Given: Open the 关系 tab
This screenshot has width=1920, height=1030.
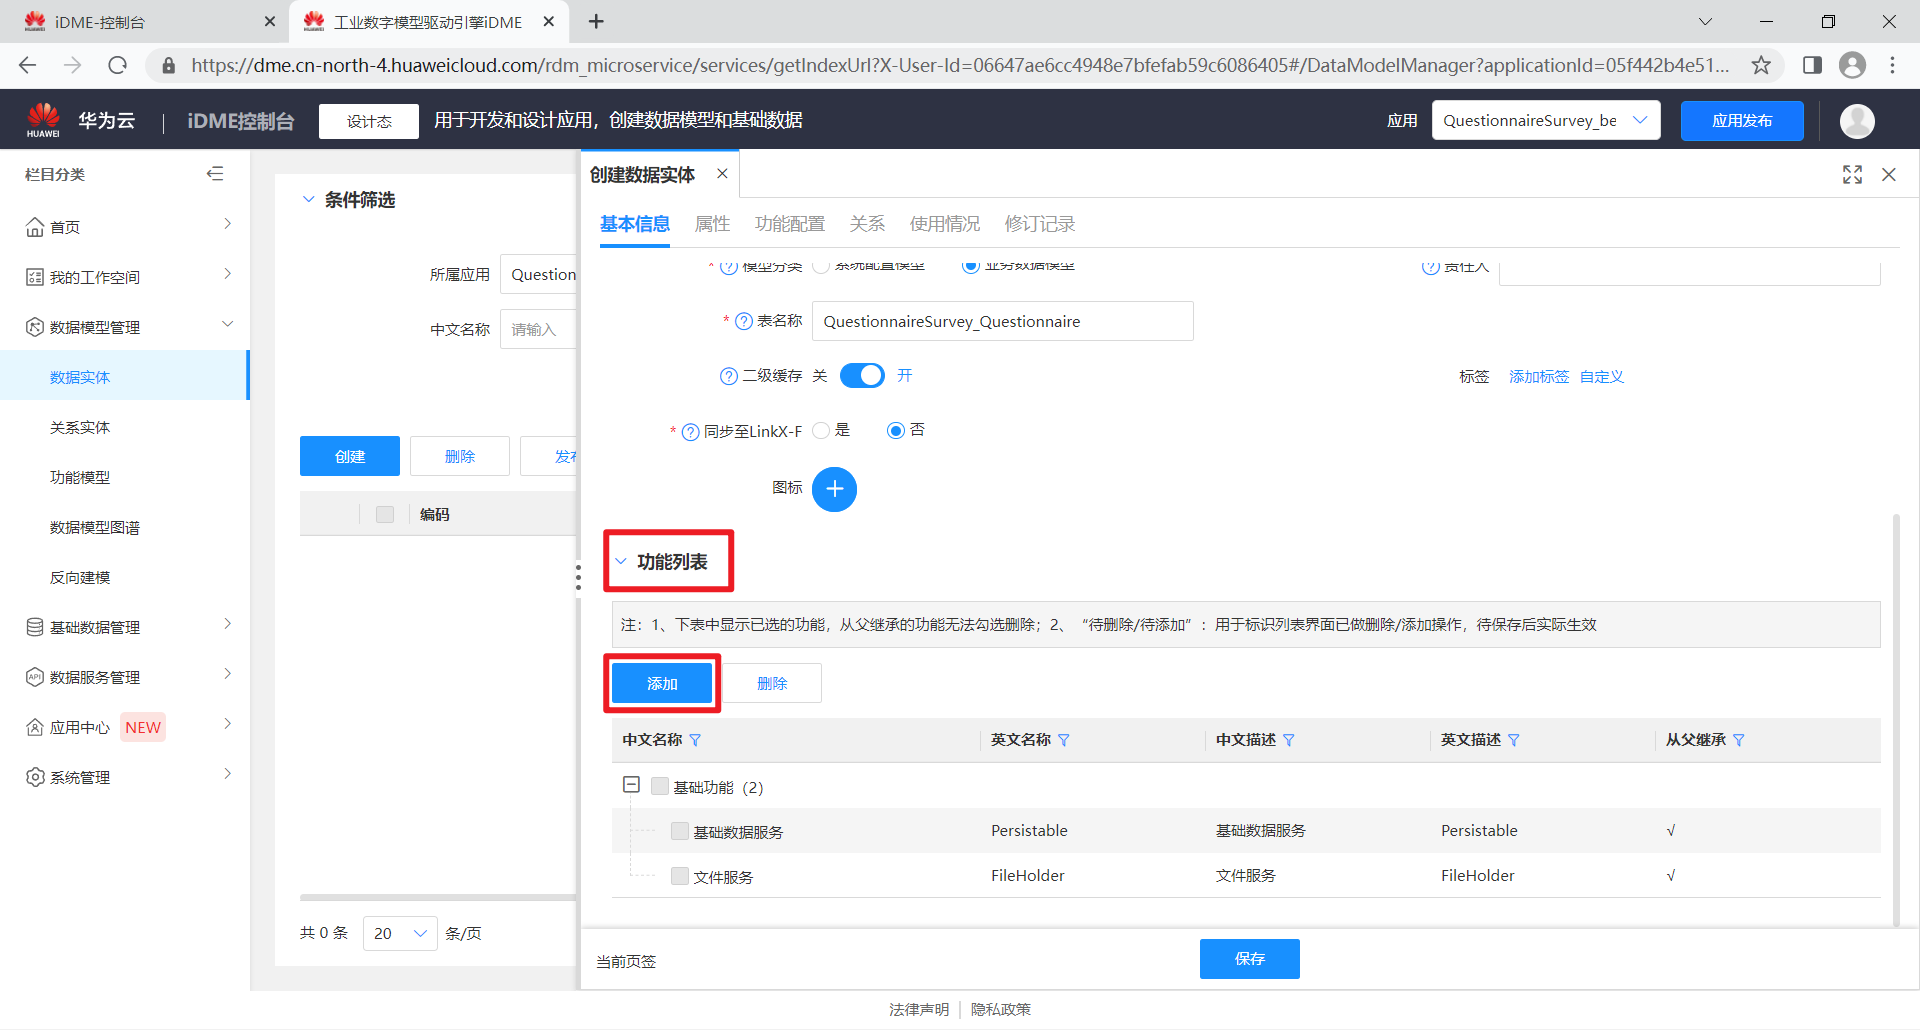Looking at the screenshot, I should 868,224.
